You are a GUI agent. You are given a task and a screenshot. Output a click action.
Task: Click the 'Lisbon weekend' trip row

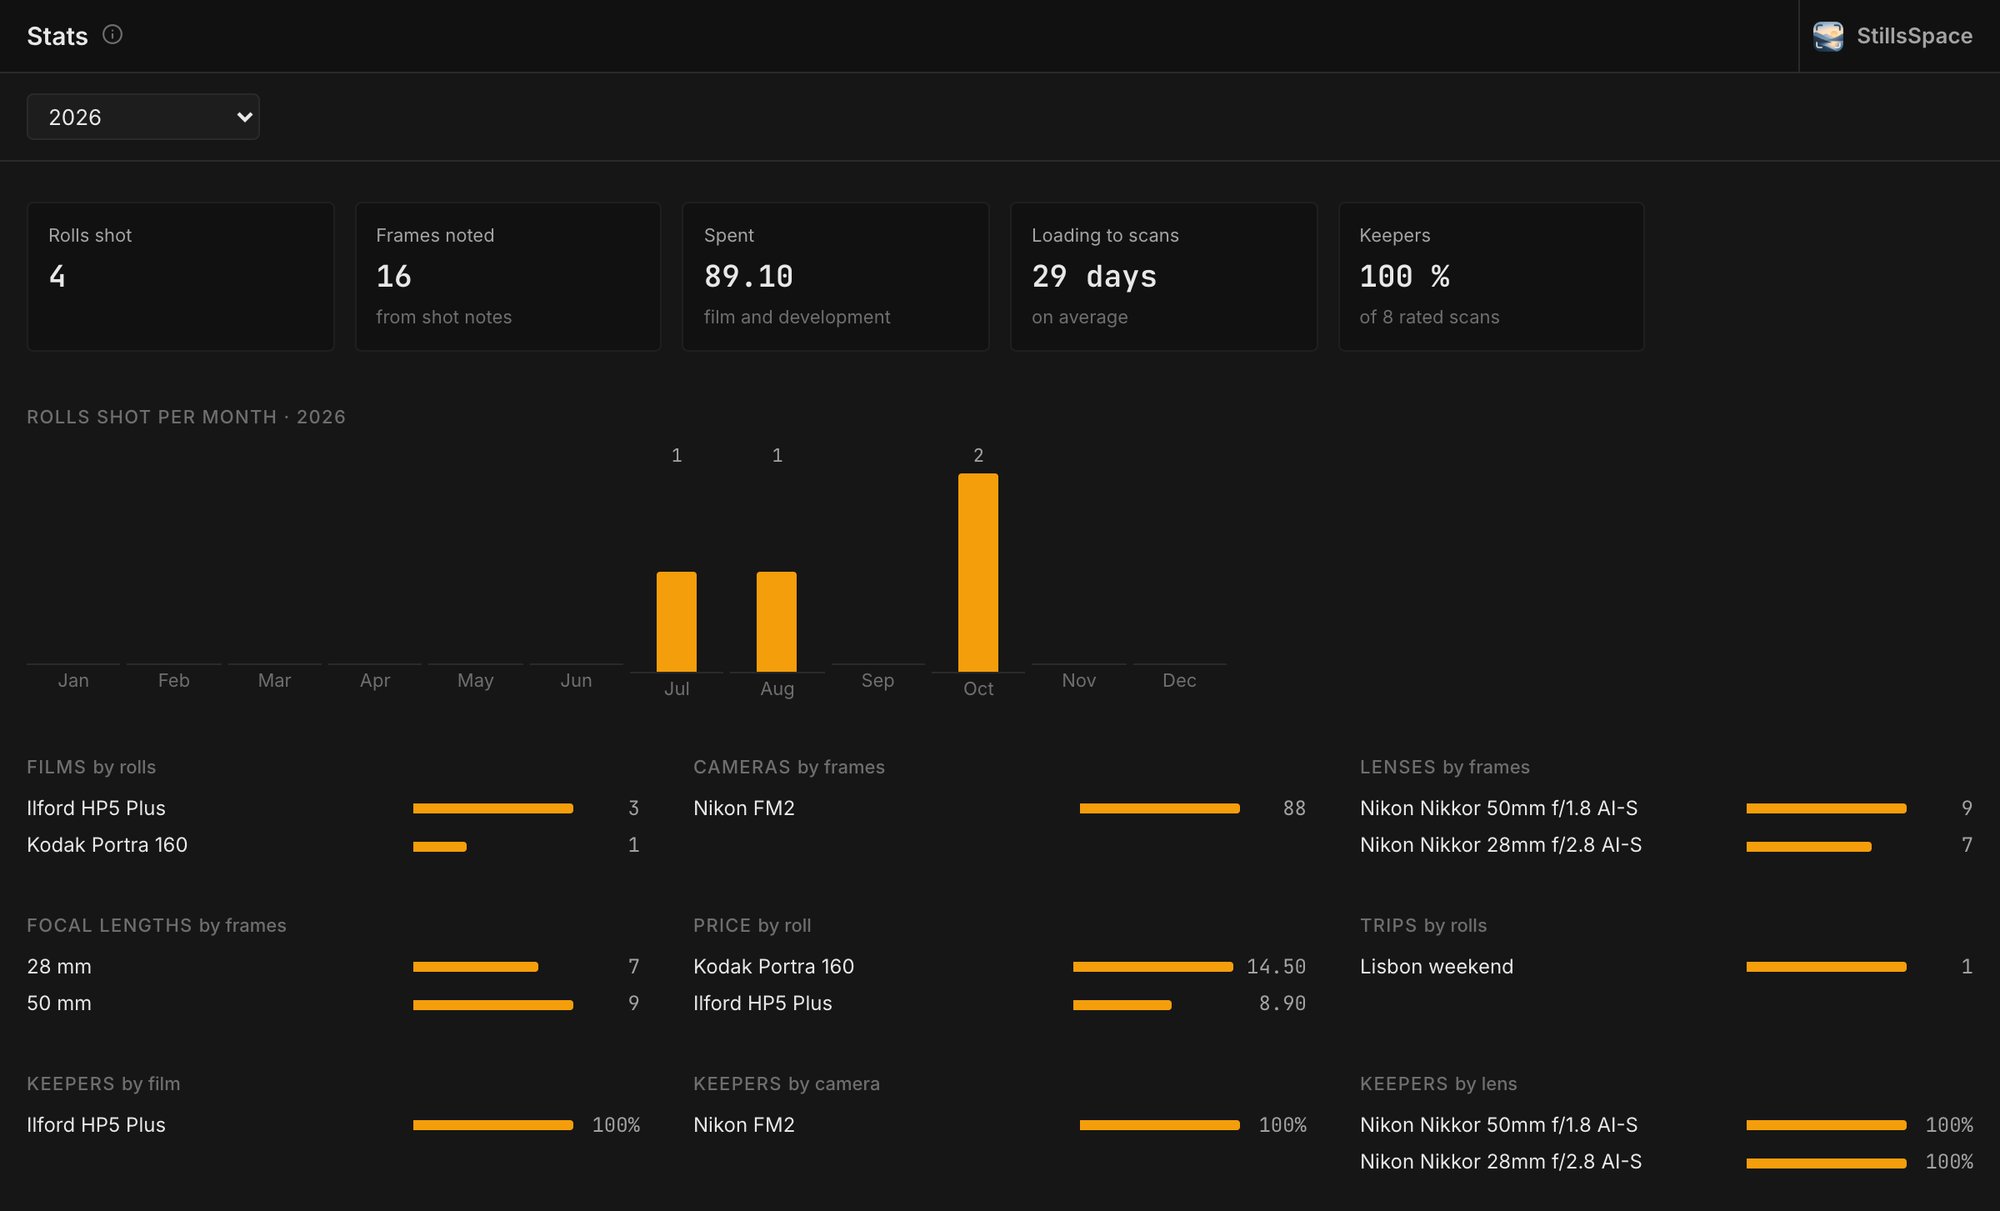point(1667,967)
